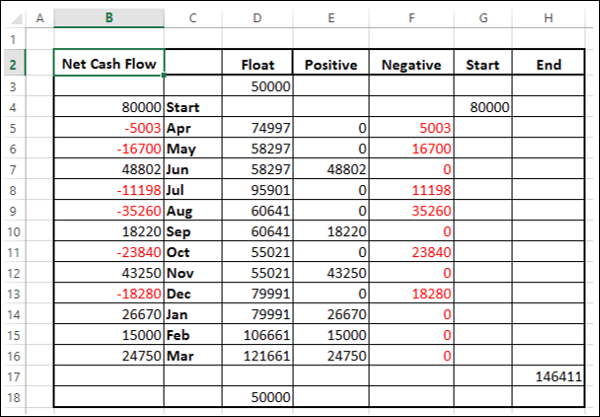The height and width of the screenshot is (417, 600).
Task: Select column D header
Action: click(258, 18)
